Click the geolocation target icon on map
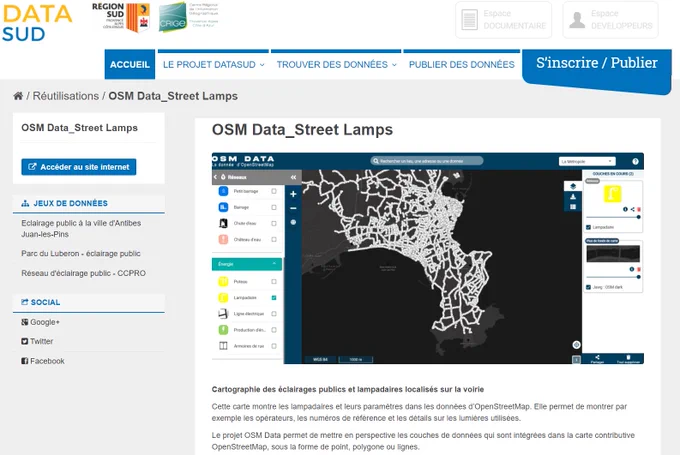Image resolution: width=680 pixels, height=455 pixels. 576,345
